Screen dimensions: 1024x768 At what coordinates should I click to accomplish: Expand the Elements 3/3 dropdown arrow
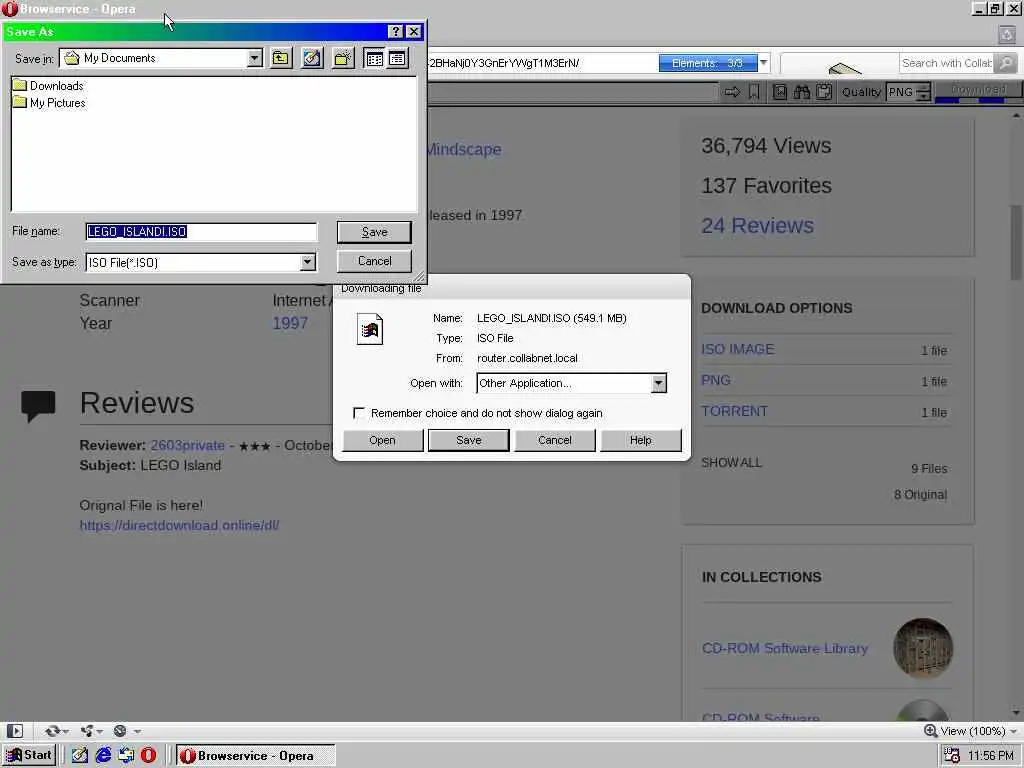tap(763, 63)
